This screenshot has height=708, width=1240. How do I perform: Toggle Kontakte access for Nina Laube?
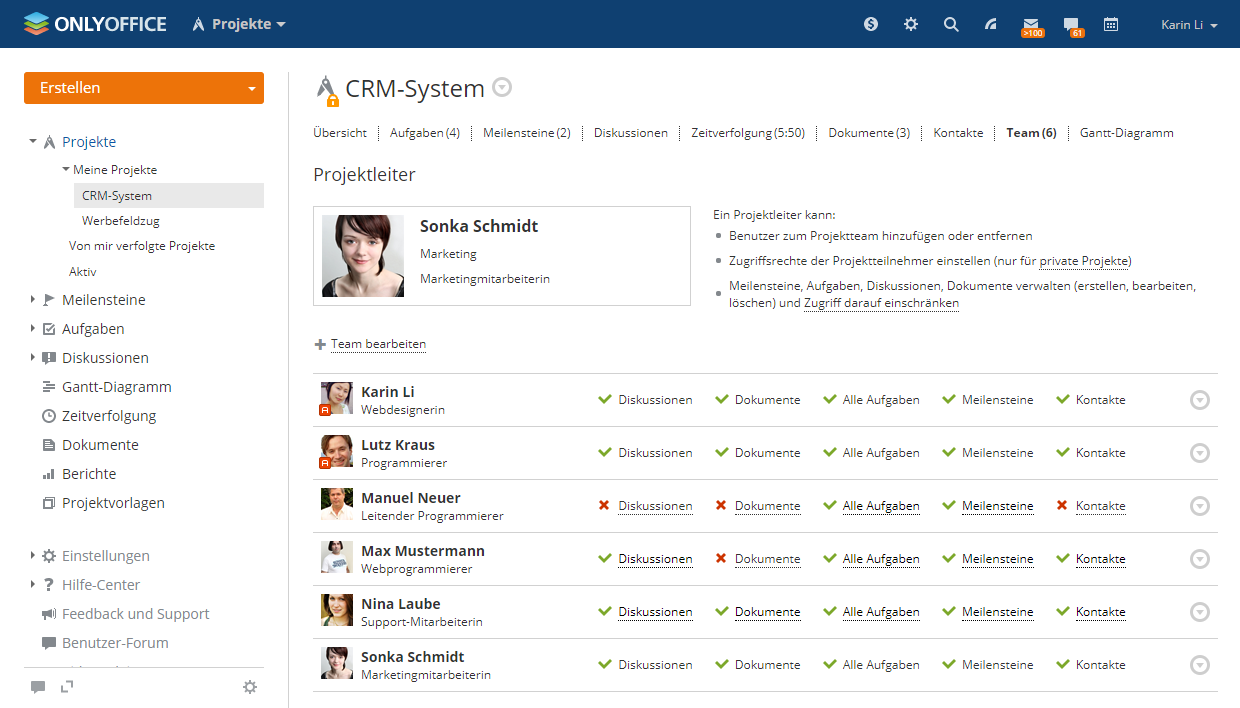1100,612
